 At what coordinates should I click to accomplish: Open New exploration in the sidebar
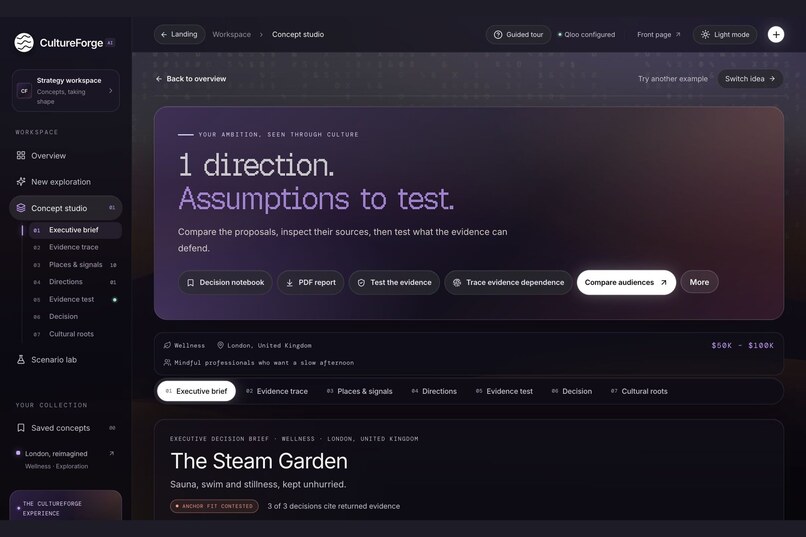click(65, 182)
